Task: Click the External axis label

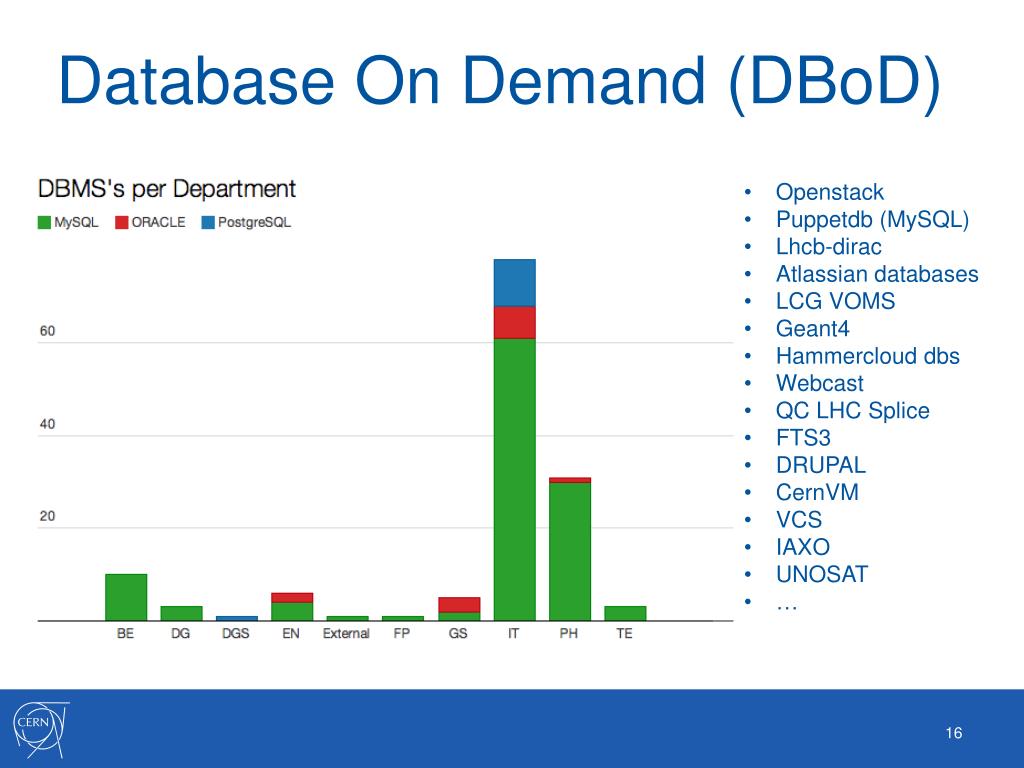Action: [346, 633]
